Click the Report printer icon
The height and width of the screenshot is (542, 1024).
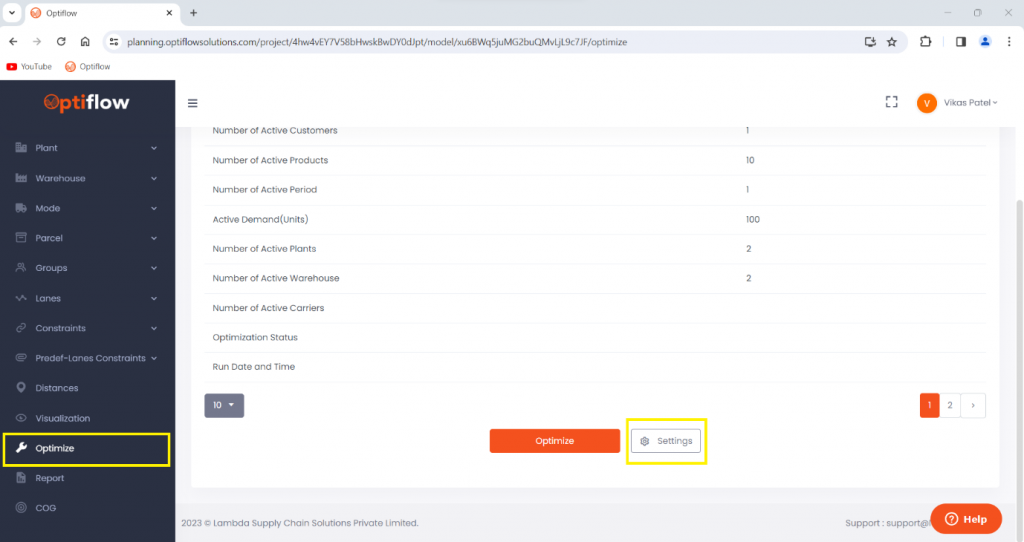(22, 478)
